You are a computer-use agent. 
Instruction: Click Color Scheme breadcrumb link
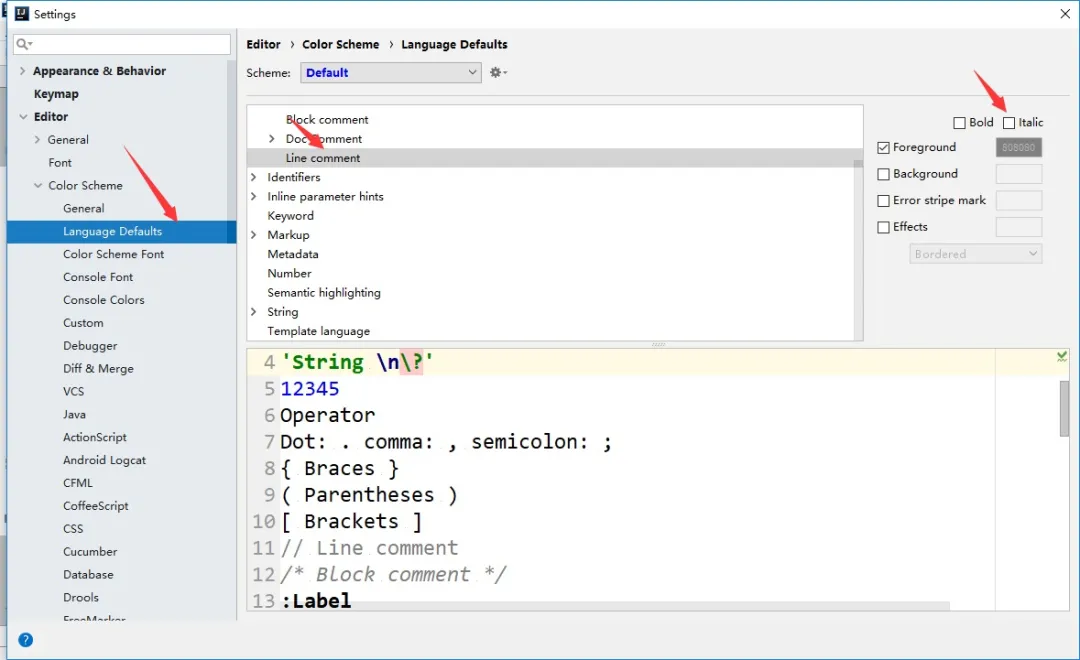[x=340, y=45]
